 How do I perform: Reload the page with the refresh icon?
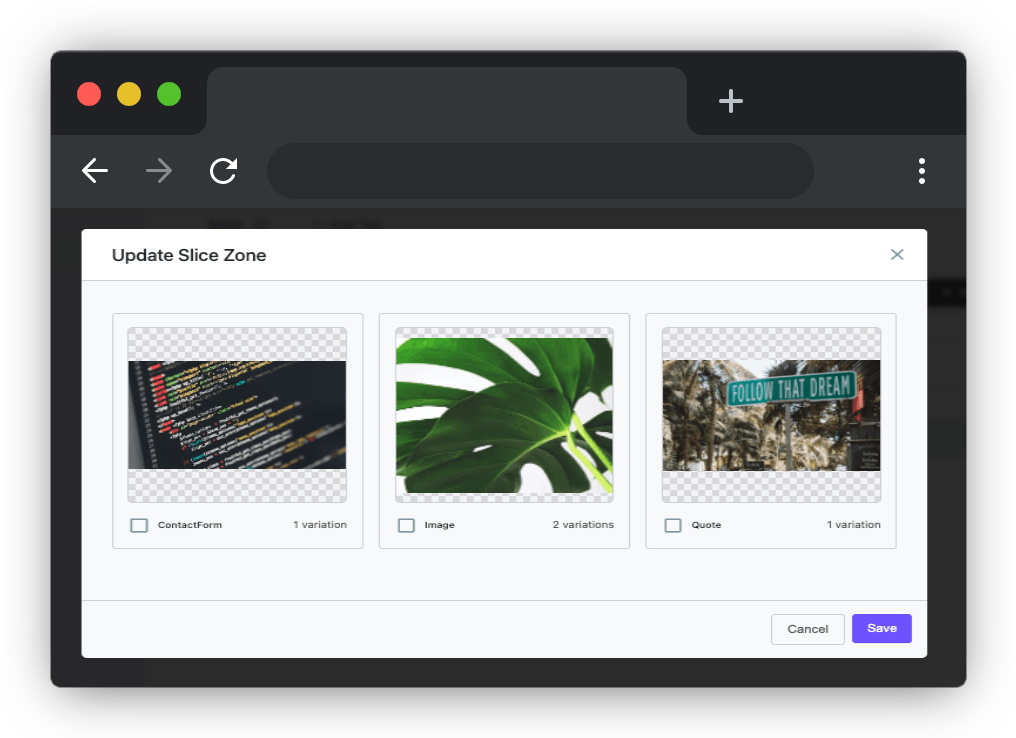(x=224, y=171)
